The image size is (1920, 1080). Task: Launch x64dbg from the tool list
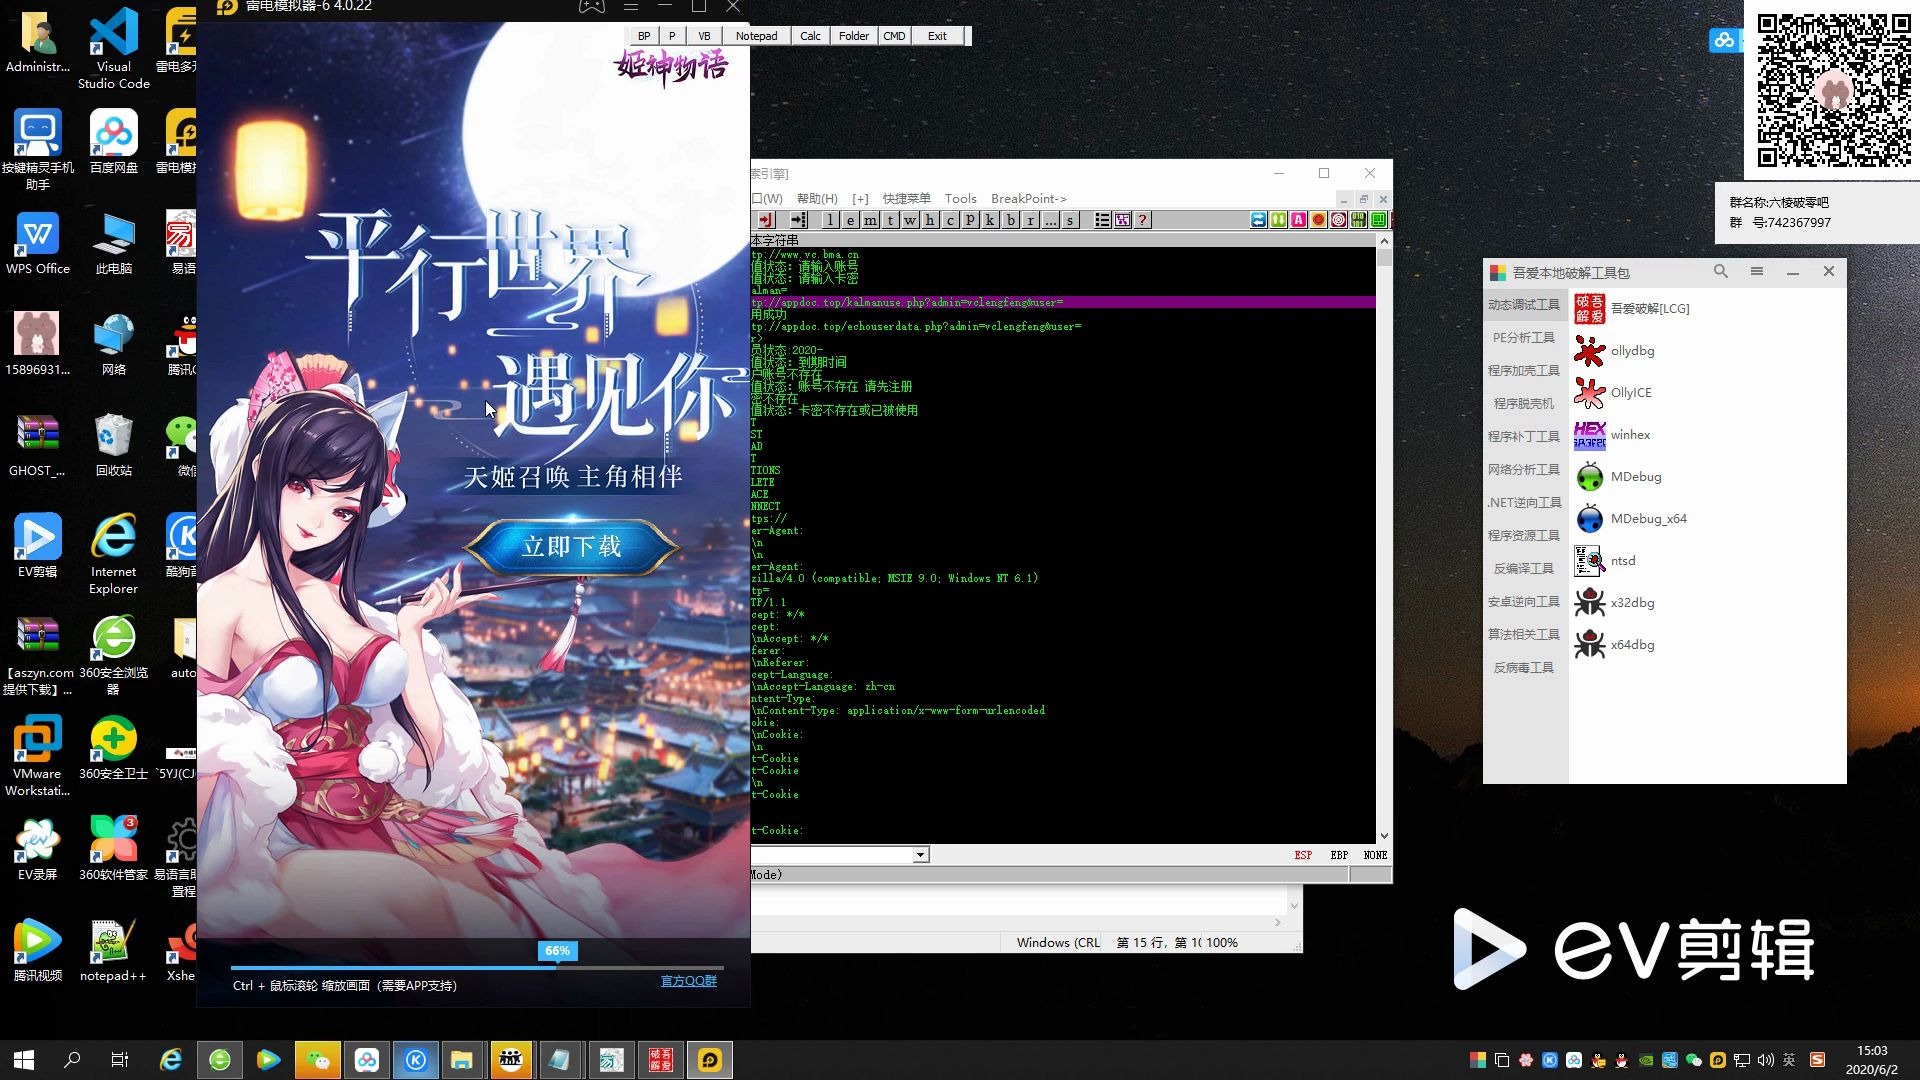point(1615,645)
